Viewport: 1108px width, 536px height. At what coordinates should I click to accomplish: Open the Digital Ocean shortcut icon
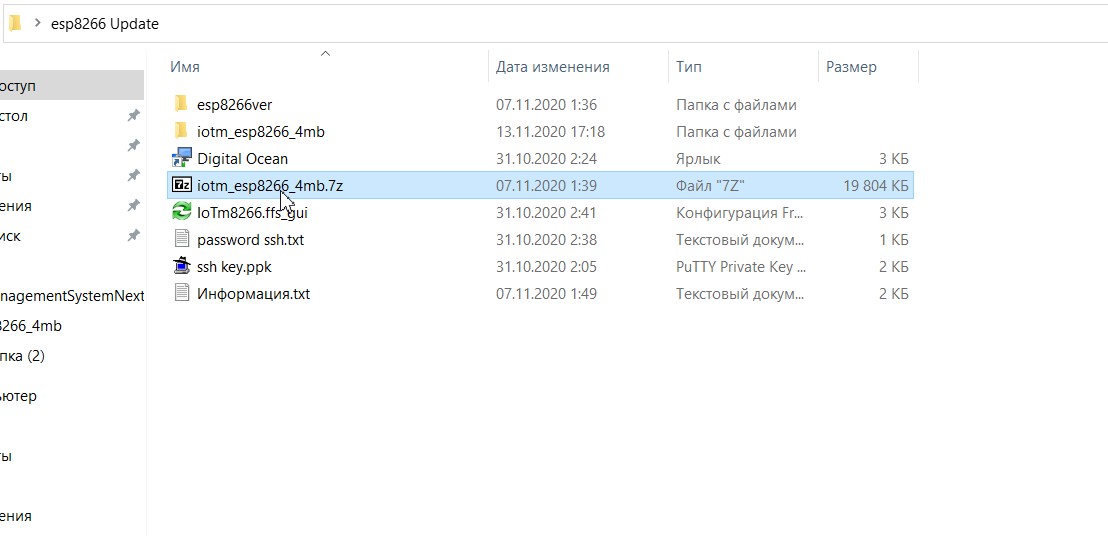coord(181,158)
